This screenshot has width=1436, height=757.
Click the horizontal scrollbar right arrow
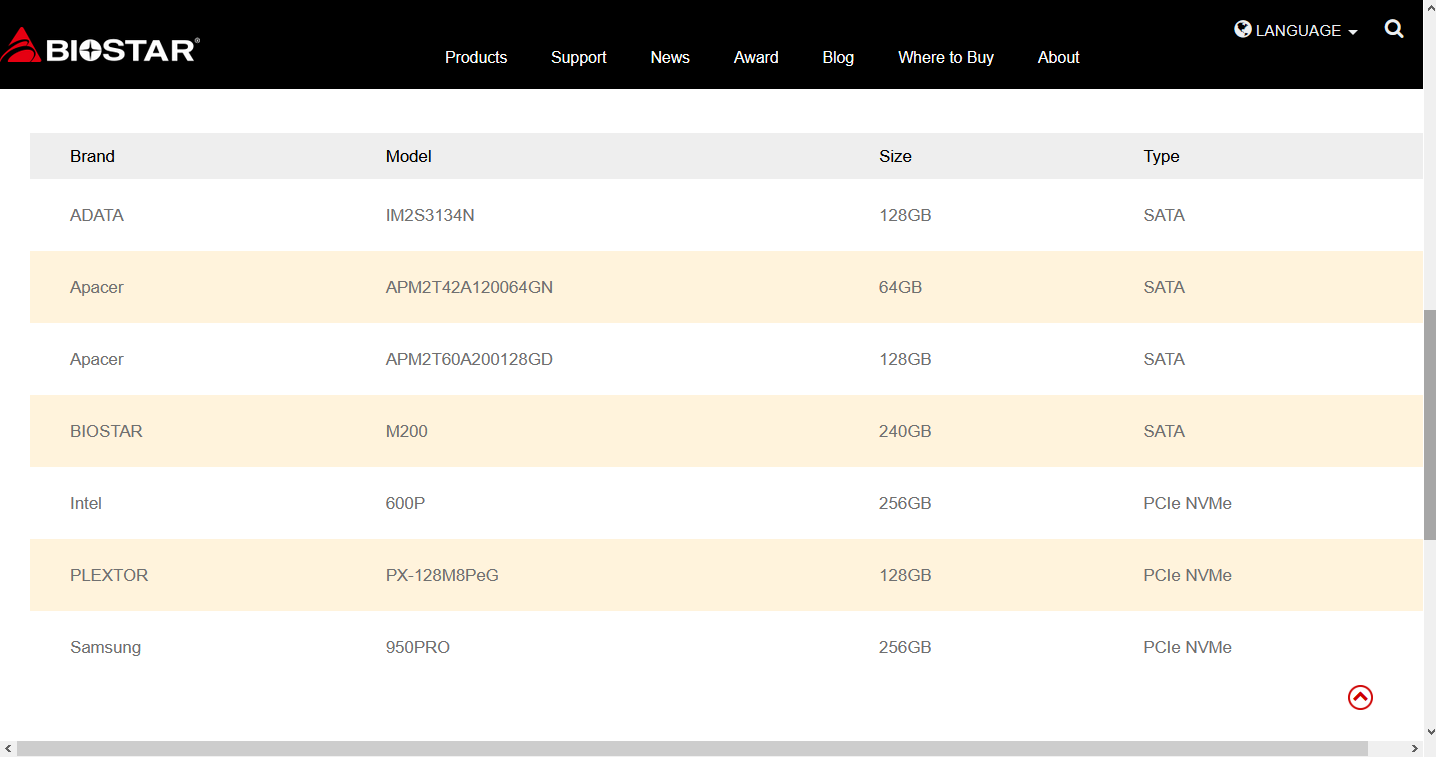pyautogui.click(x=1414, y=748)
